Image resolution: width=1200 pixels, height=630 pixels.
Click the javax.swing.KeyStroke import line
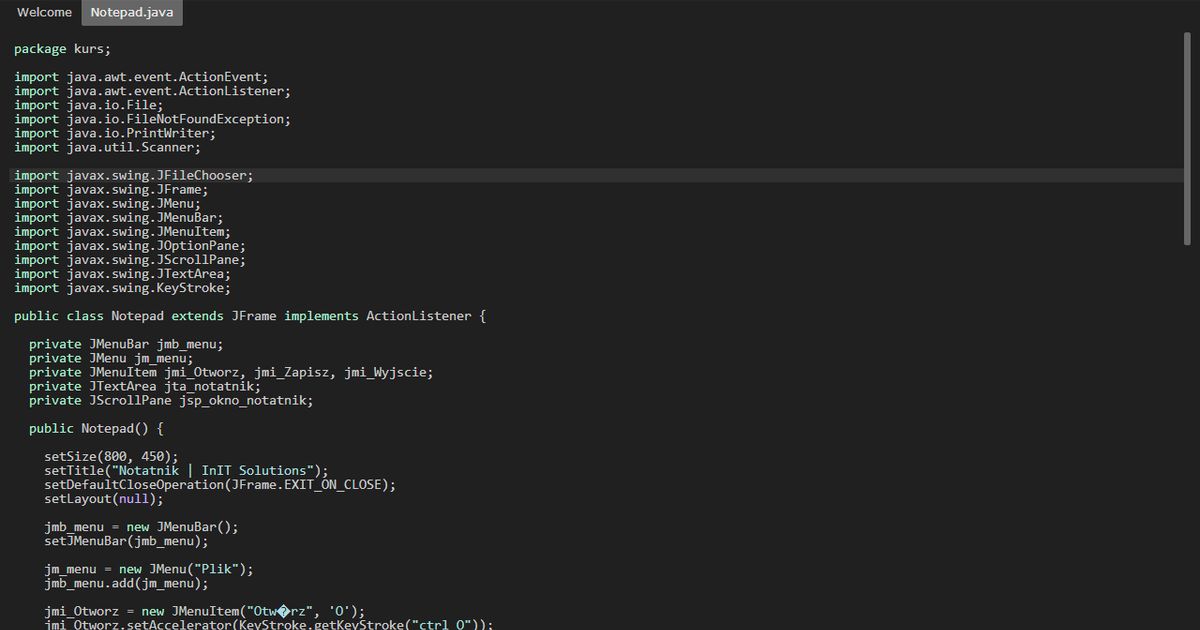point(122,287)
